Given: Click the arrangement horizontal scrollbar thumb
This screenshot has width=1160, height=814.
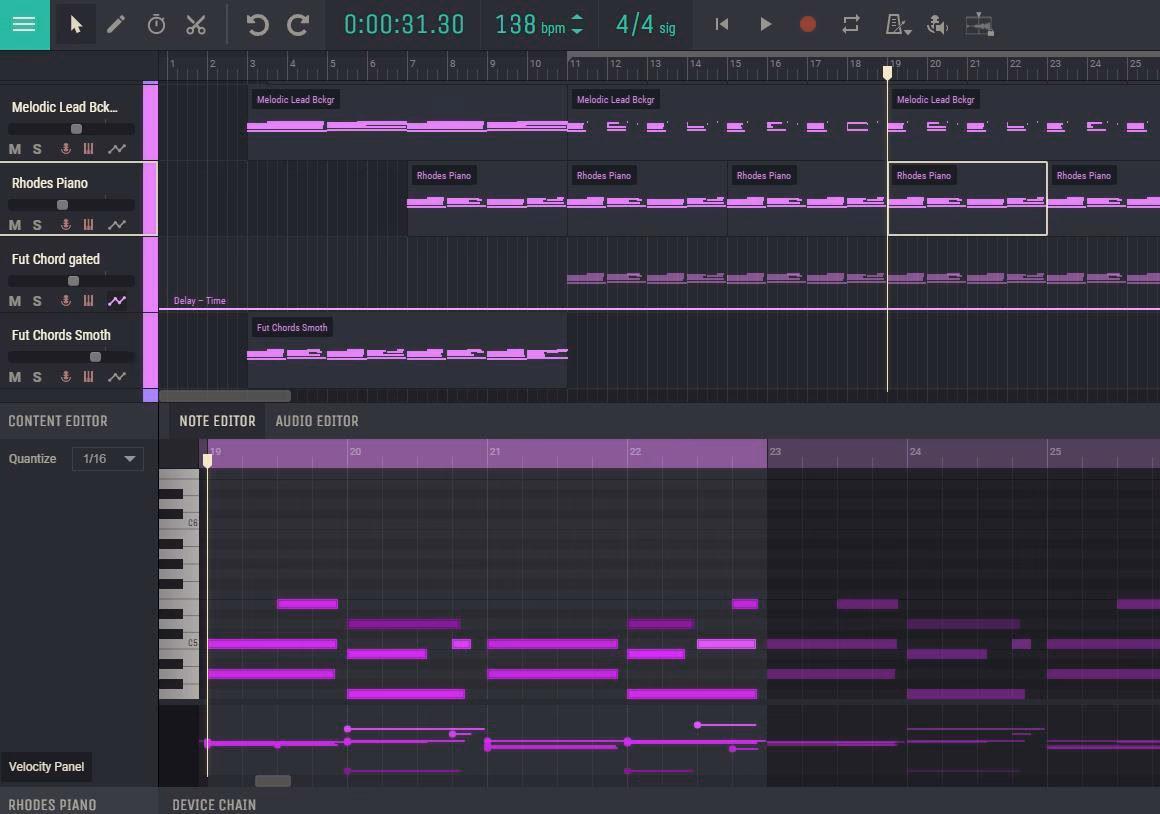Looking at the screenshot, I should click(225, 396).
